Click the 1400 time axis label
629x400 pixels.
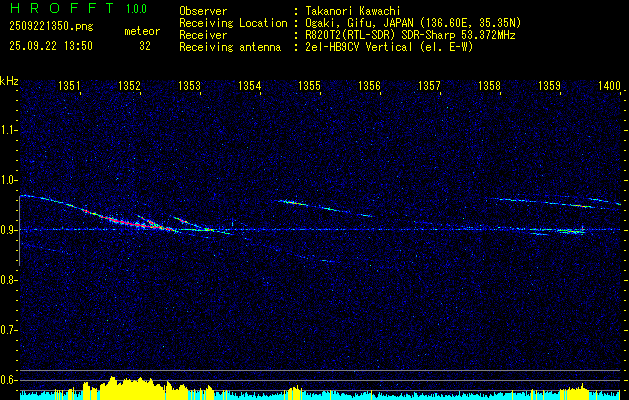click(x=609, y=86)
